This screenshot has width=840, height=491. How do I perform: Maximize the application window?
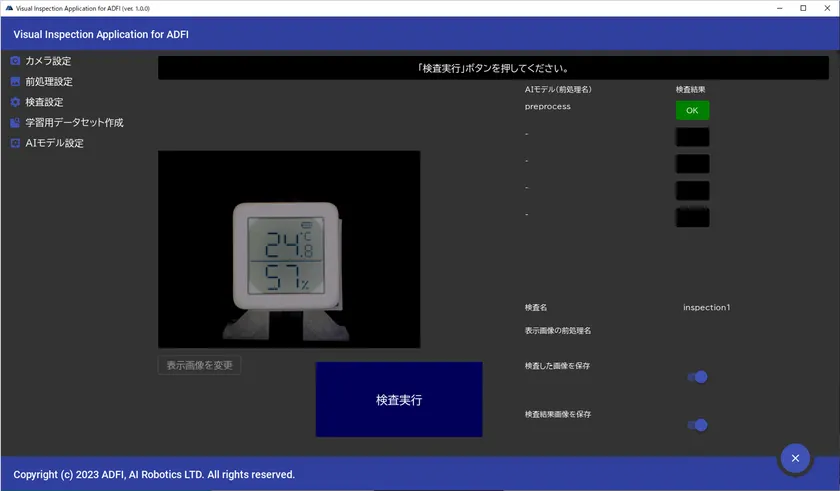point(803,8)
